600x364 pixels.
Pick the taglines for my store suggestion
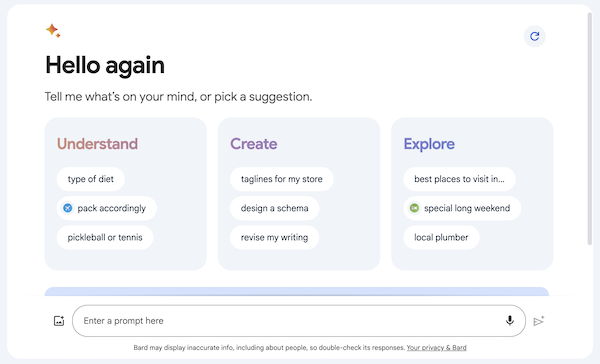[x=282, y=179]
